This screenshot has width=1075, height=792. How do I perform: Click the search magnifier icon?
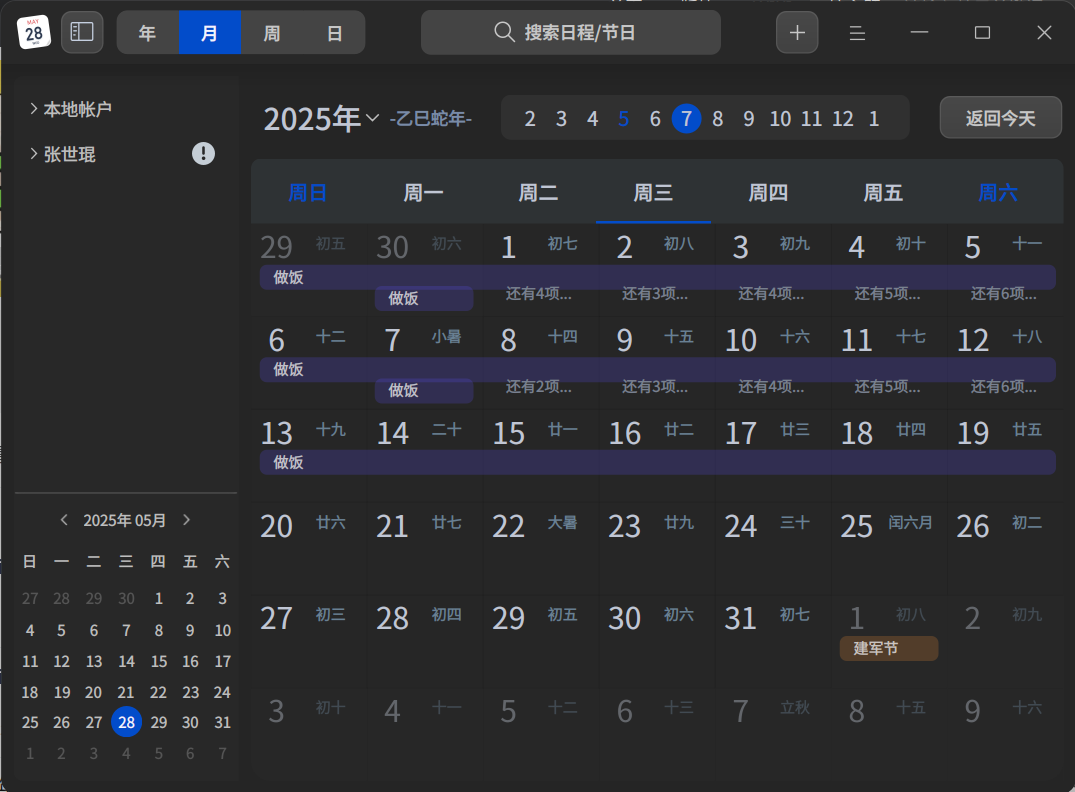point(504,32)
